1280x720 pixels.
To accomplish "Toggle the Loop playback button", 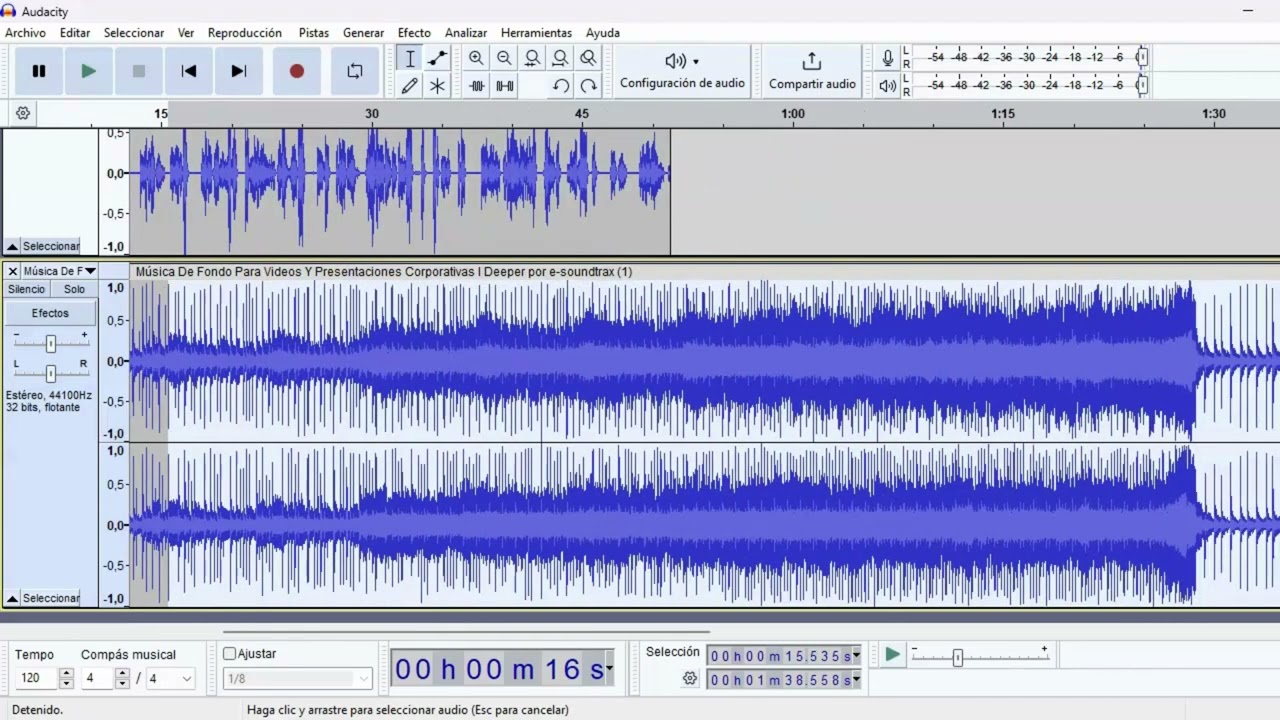I will (355, 71).
